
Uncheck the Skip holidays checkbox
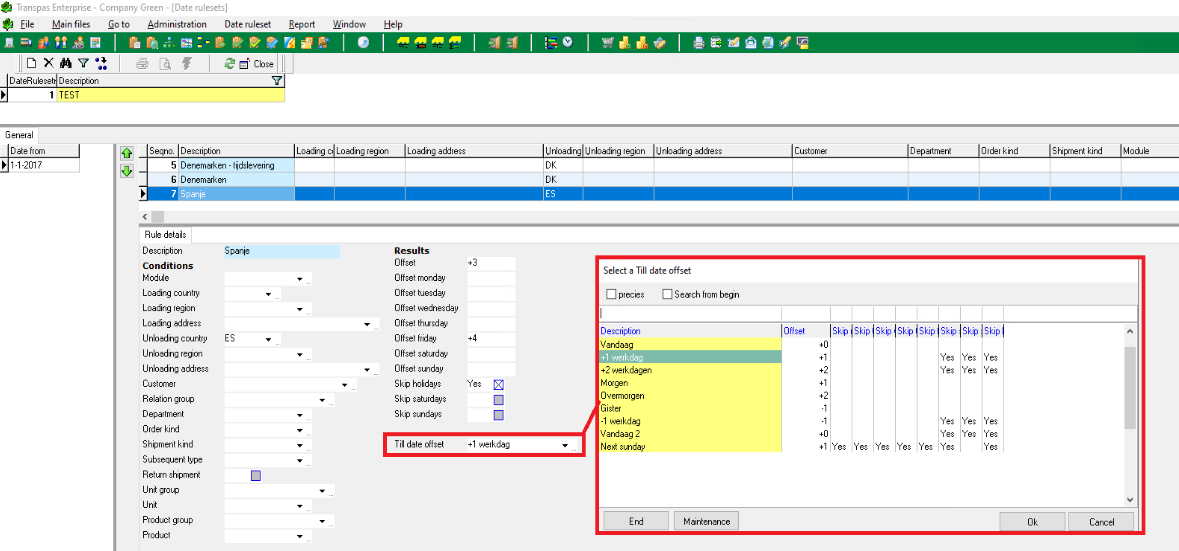499,384
